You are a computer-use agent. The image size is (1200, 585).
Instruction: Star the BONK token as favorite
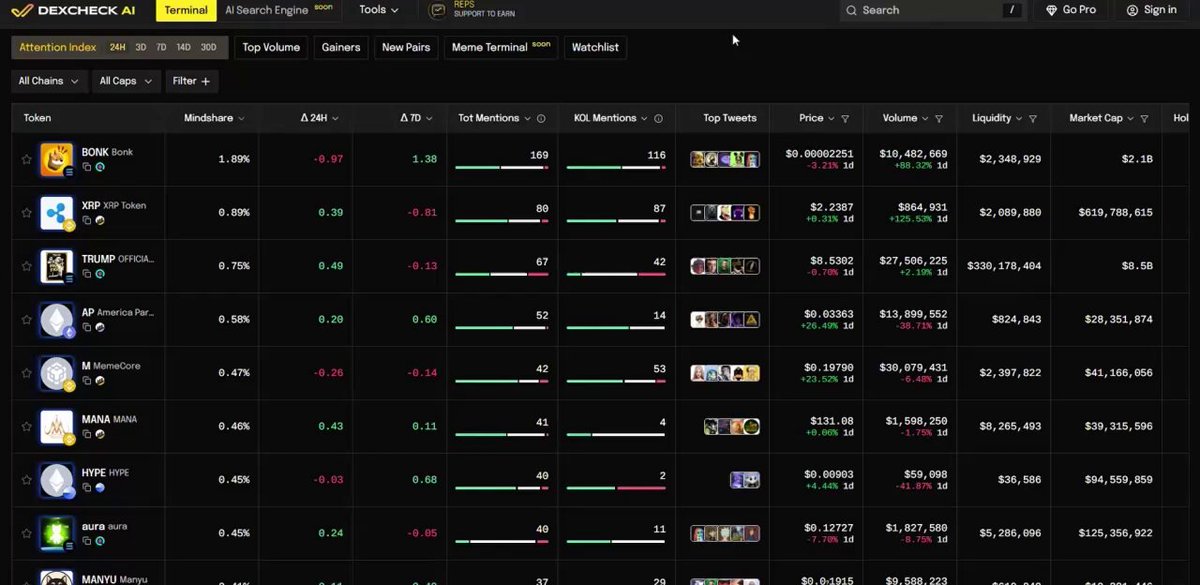(27, 159)
